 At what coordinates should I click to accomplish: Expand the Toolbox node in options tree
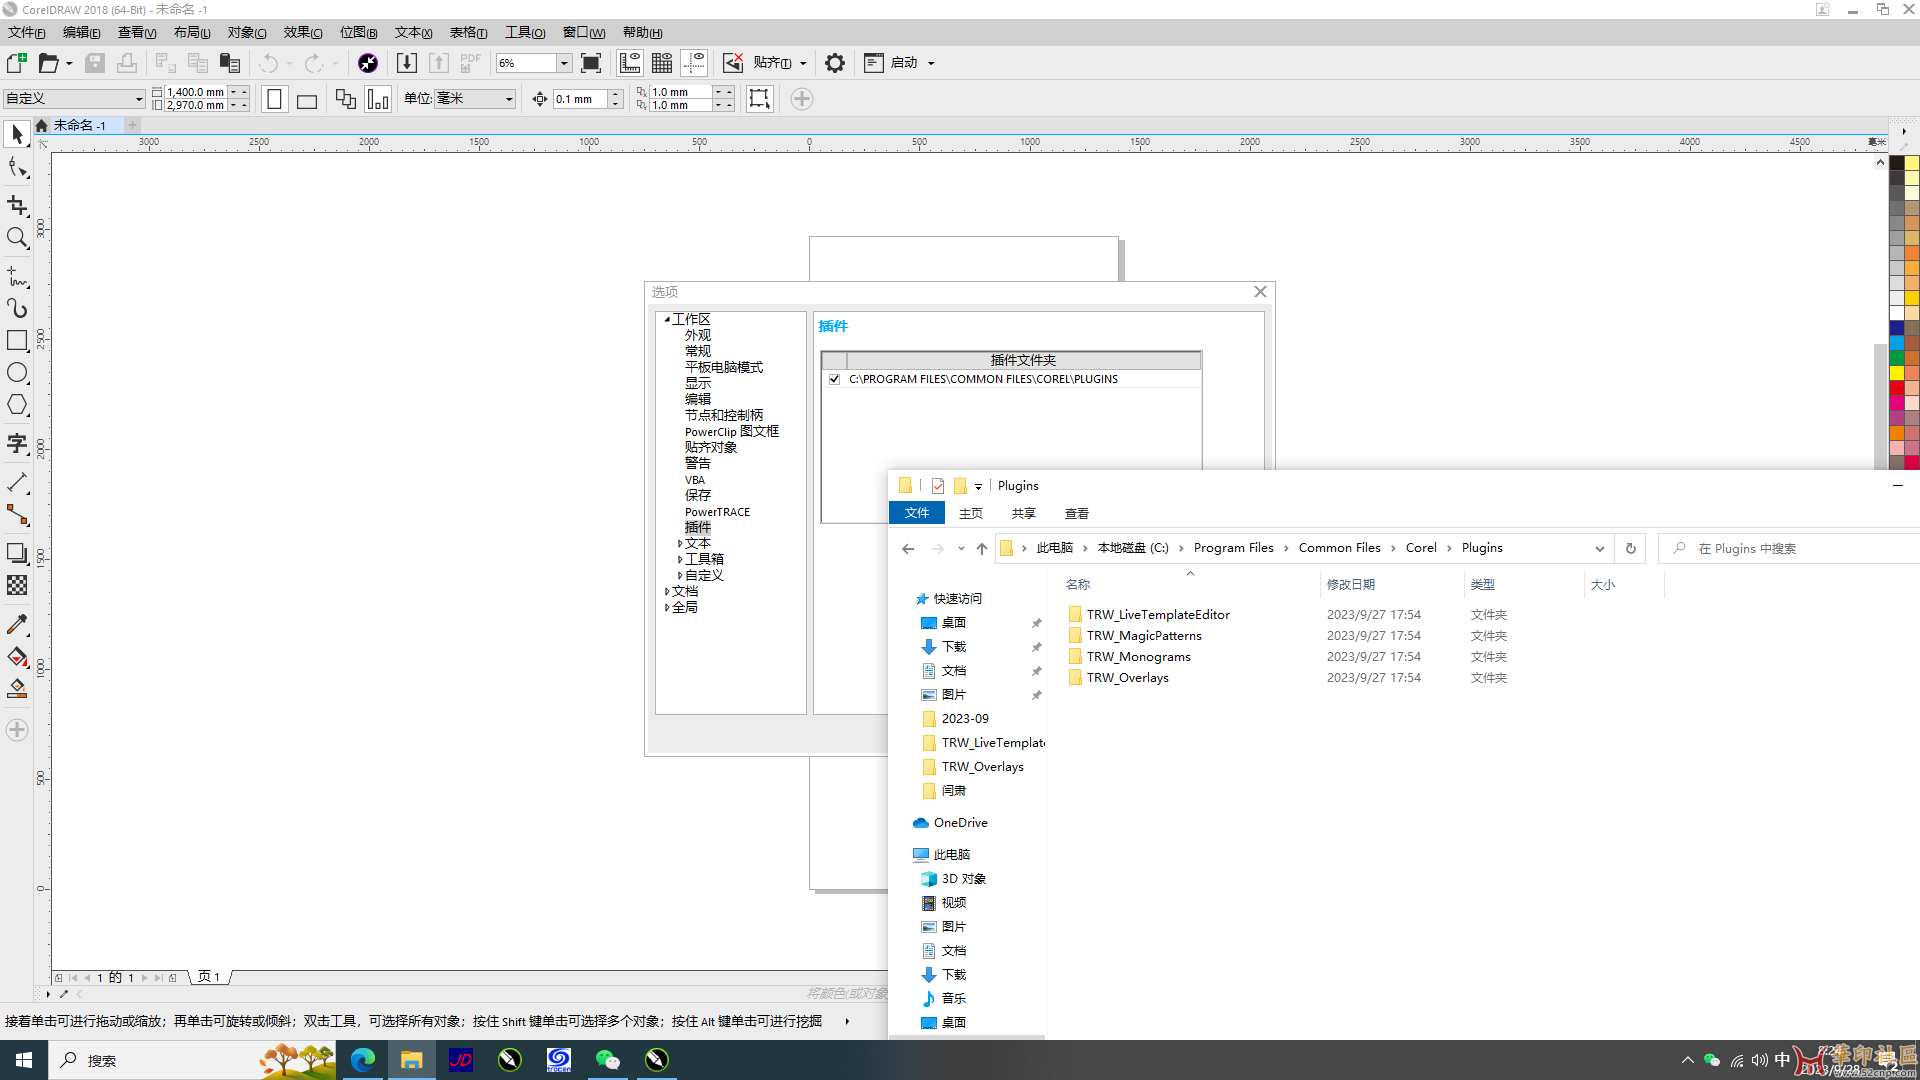(x=680, y=559)
